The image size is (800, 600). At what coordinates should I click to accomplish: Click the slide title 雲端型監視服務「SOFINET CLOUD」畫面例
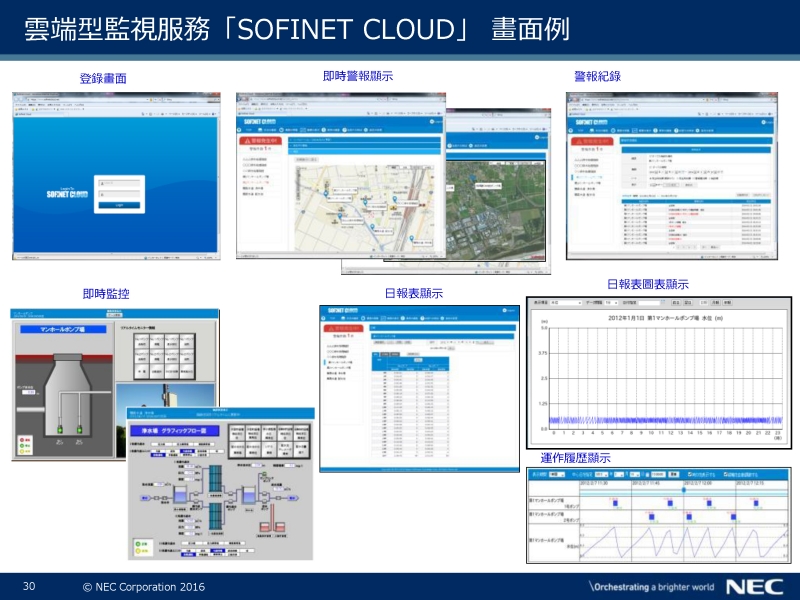point(296,29)
